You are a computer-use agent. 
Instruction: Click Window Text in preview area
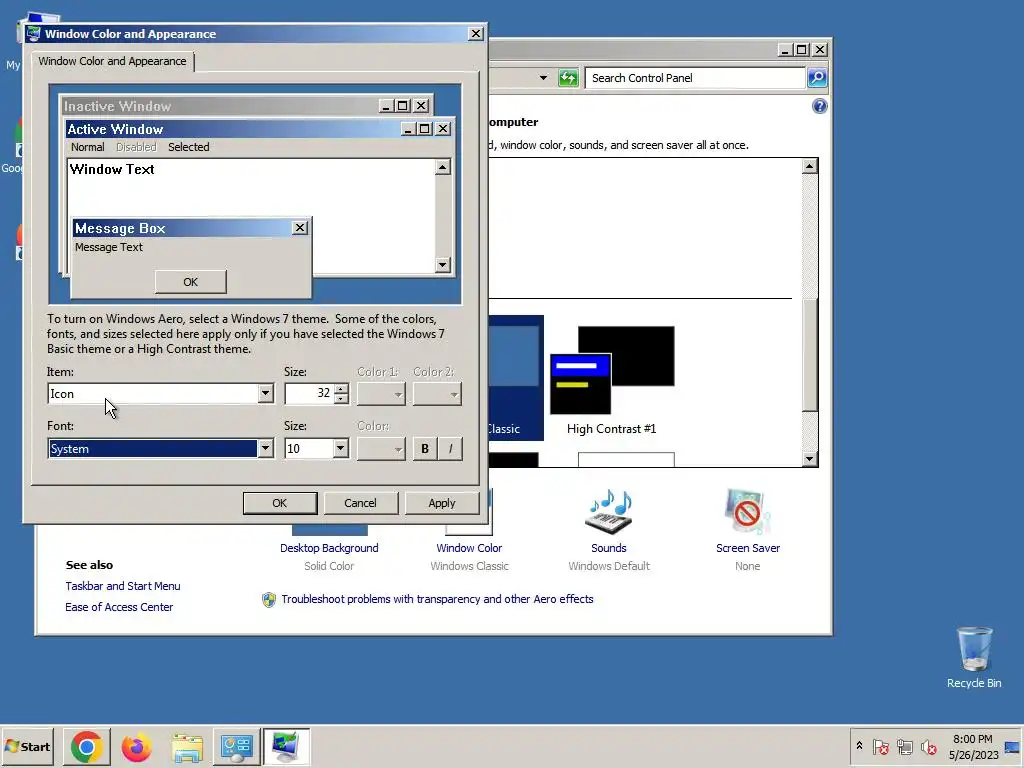pyautogui.click(x=112, y=169)
